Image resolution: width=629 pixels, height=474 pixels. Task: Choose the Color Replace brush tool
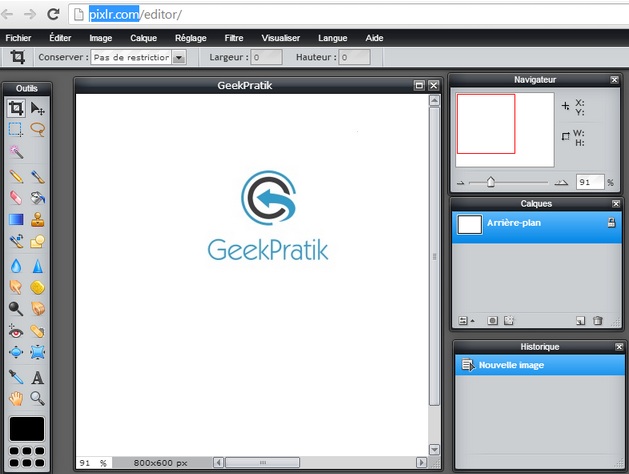16,241
